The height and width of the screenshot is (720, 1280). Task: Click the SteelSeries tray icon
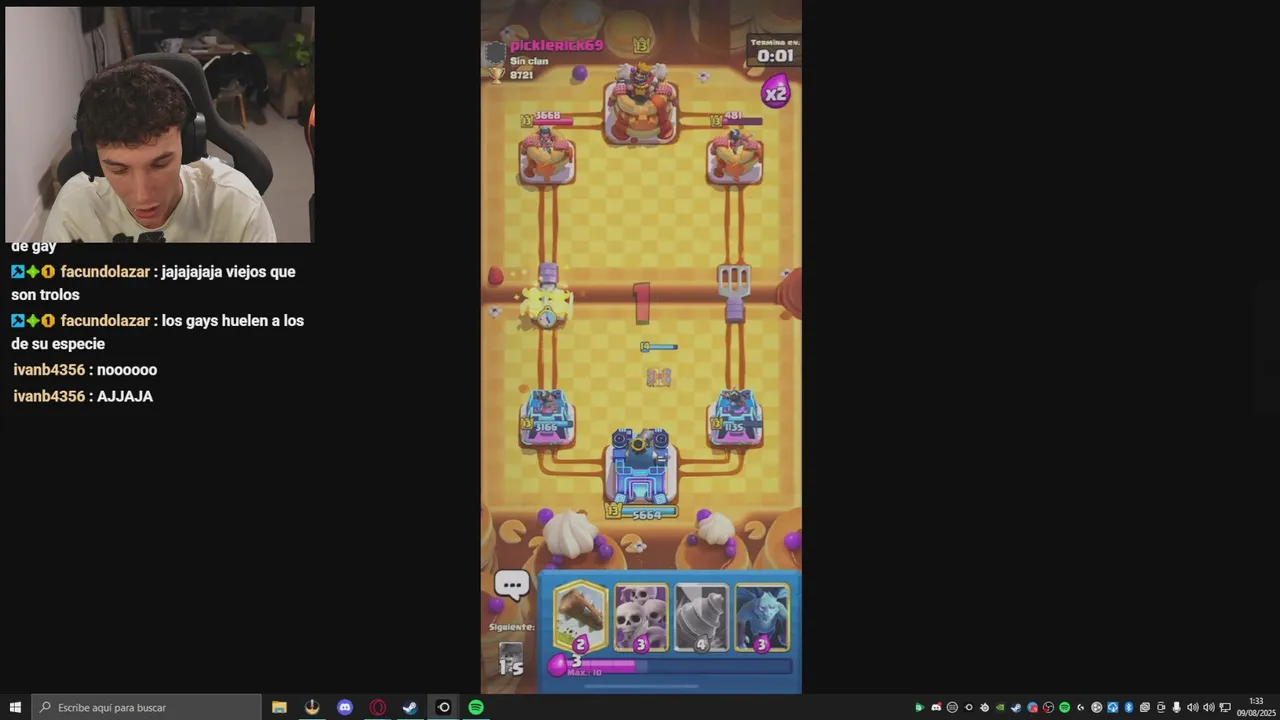pyautogui.click(x=984, y=707)
